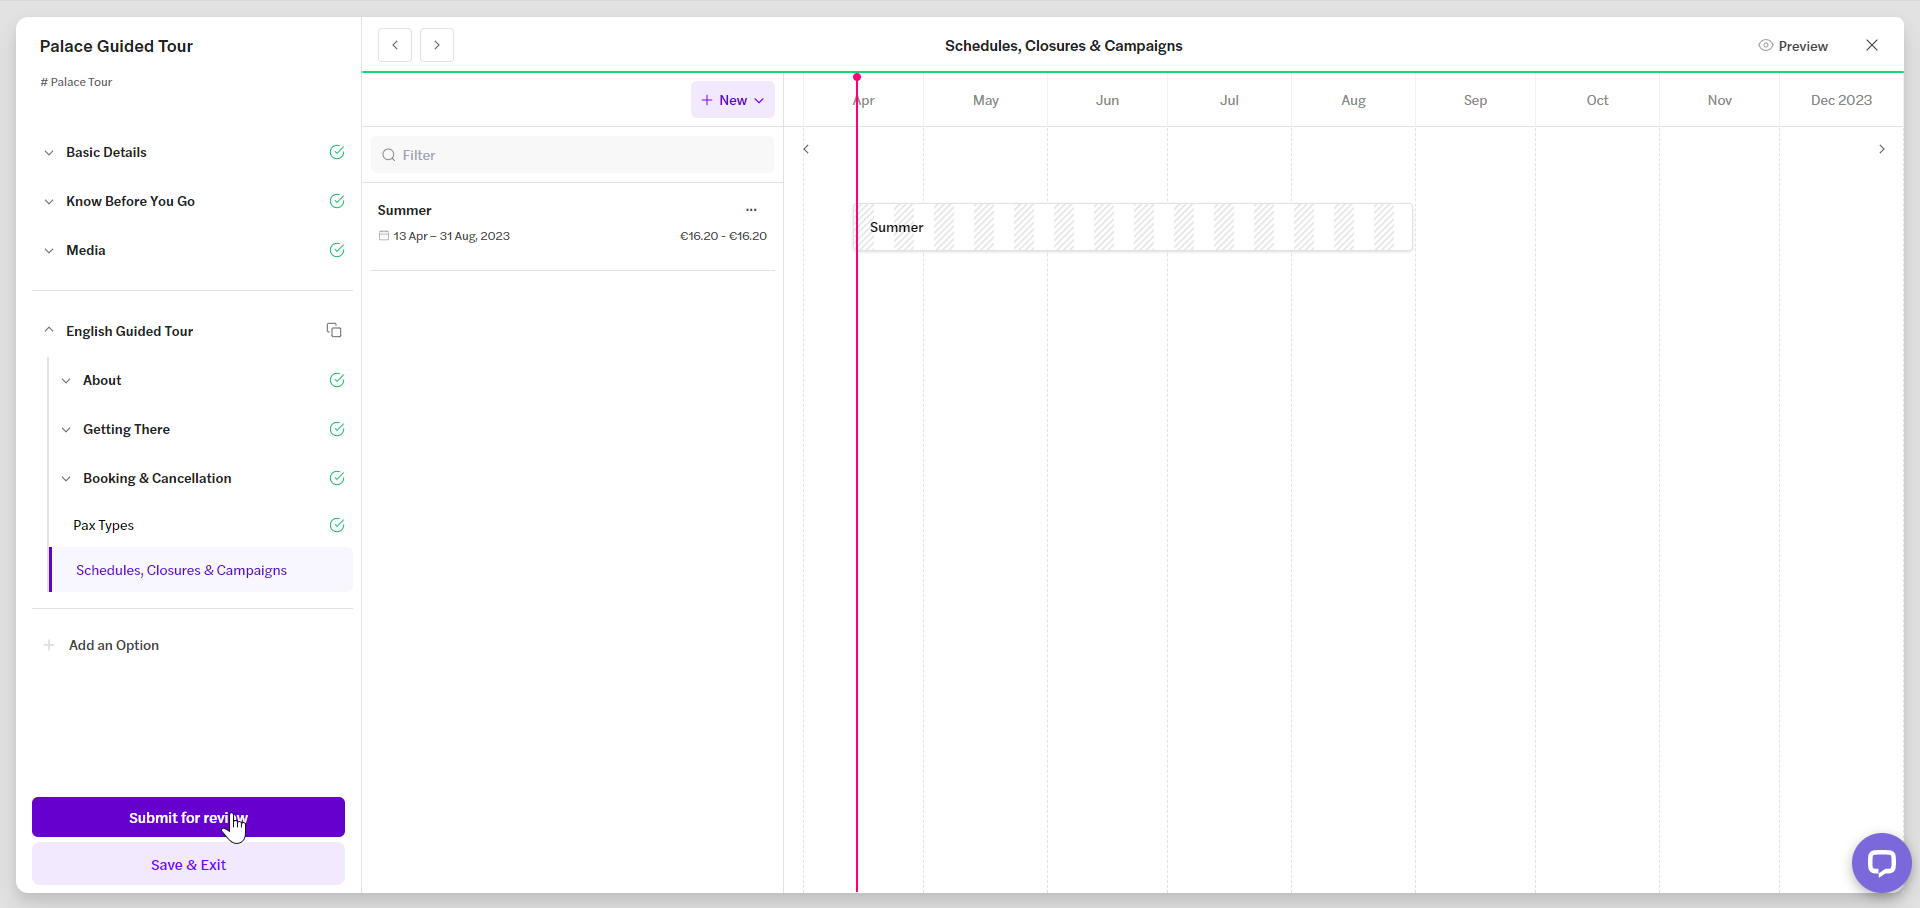Open Summer schedule three-dot menu
This screenshot has height=908, width=1920.
(751, 210)
